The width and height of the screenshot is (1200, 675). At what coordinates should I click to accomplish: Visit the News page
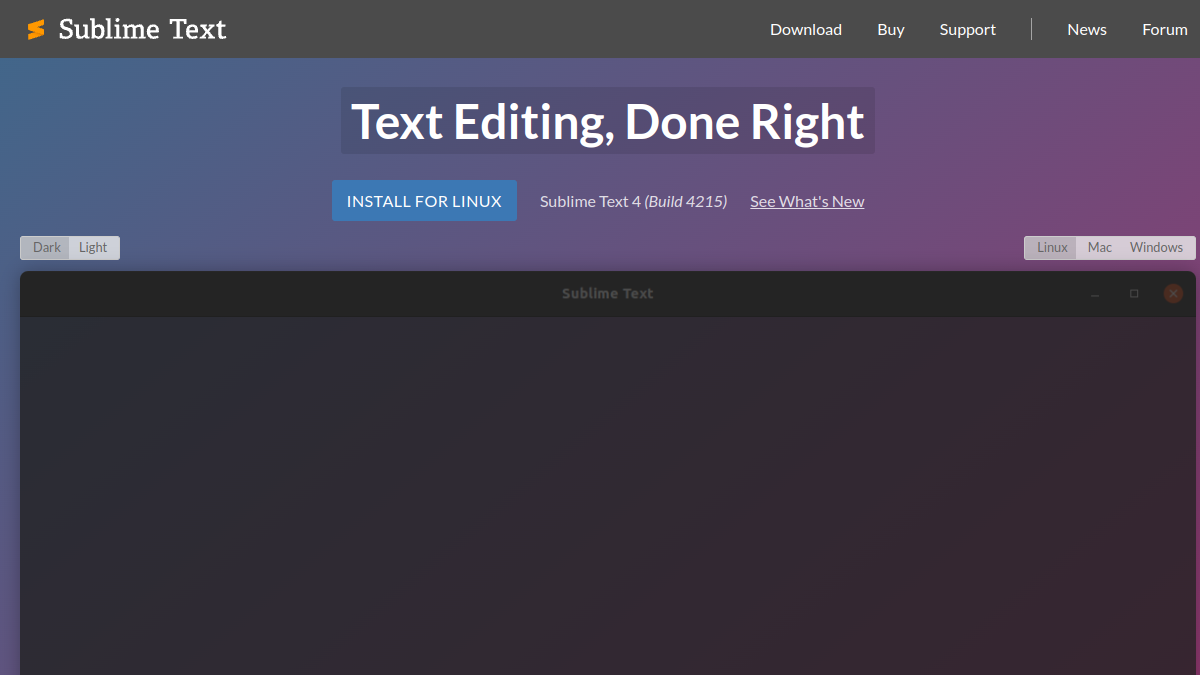tap(1087, 29)
